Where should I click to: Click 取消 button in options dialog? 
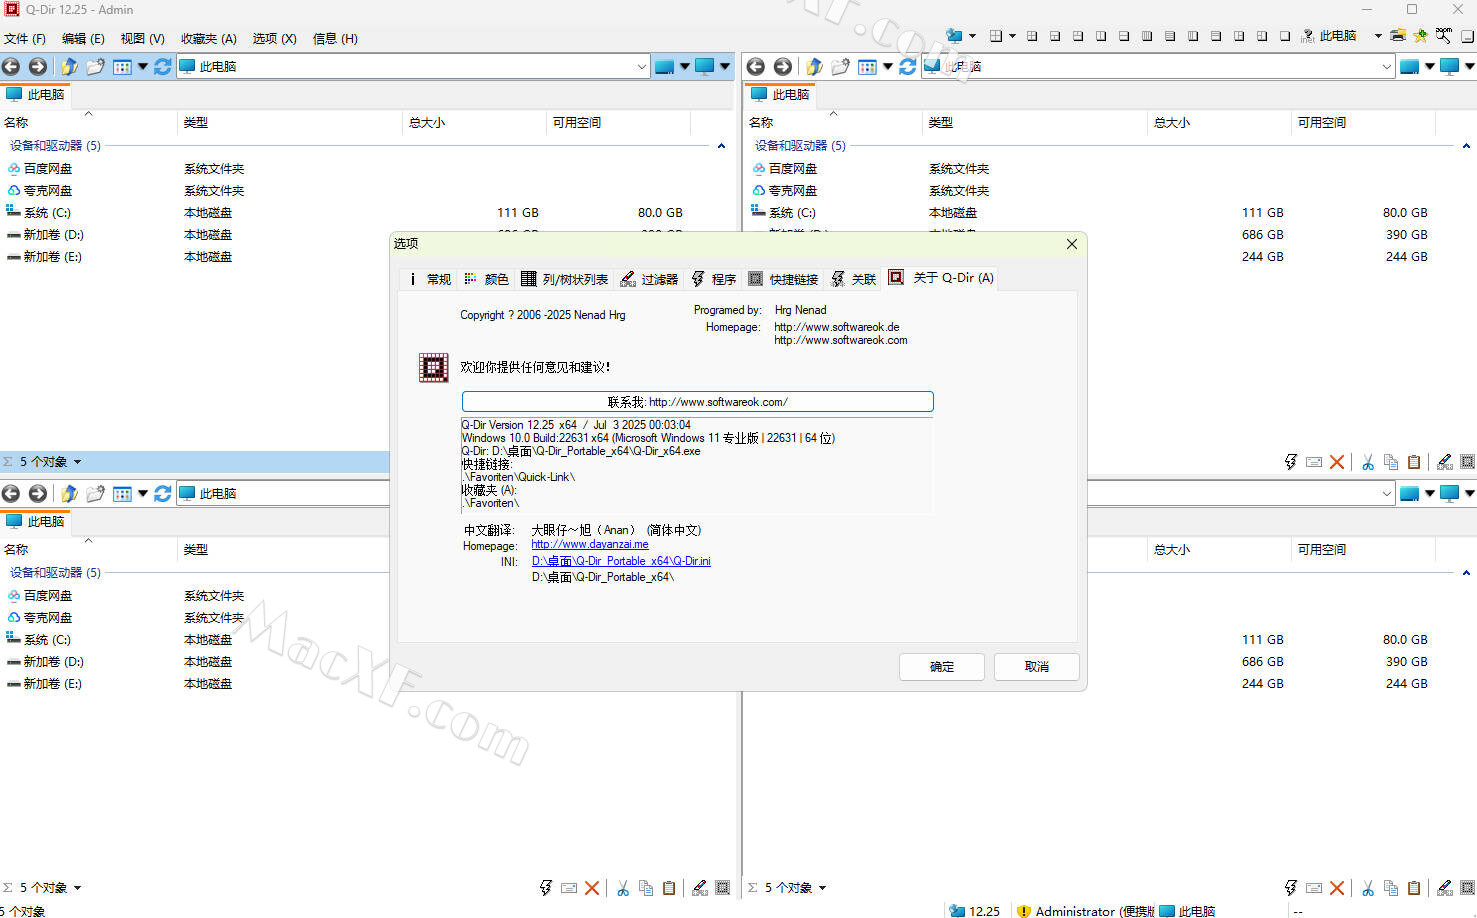tap(1037, 667)
